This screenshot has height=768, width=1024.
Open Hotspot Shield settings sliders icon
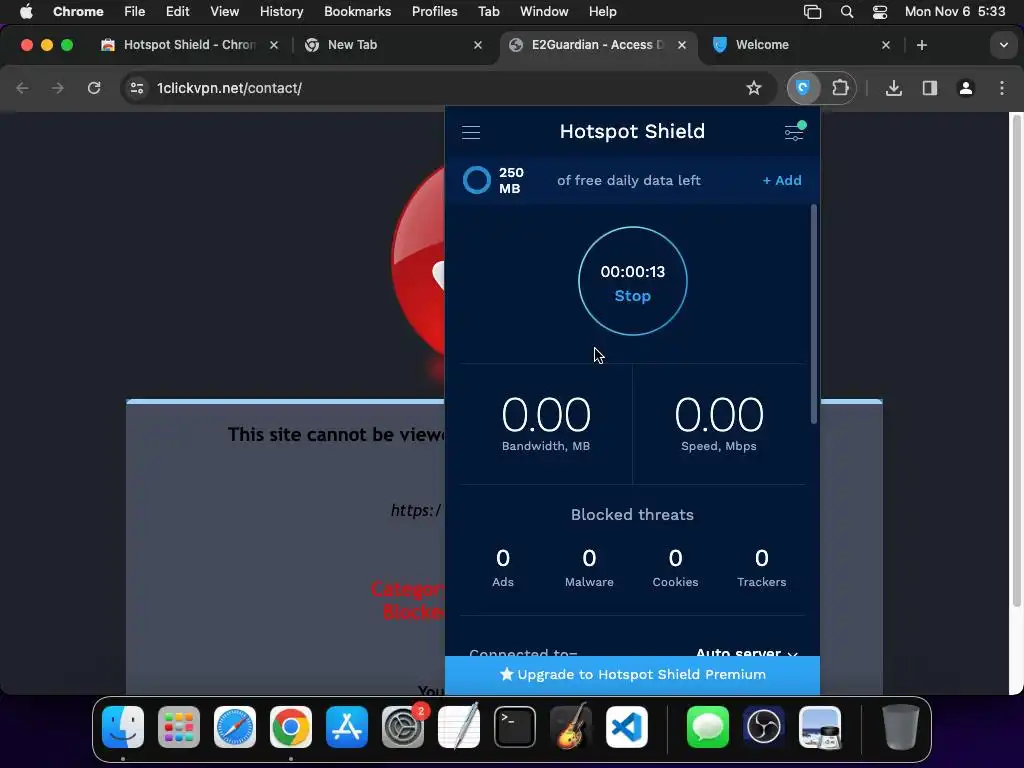tap(794, 131)
